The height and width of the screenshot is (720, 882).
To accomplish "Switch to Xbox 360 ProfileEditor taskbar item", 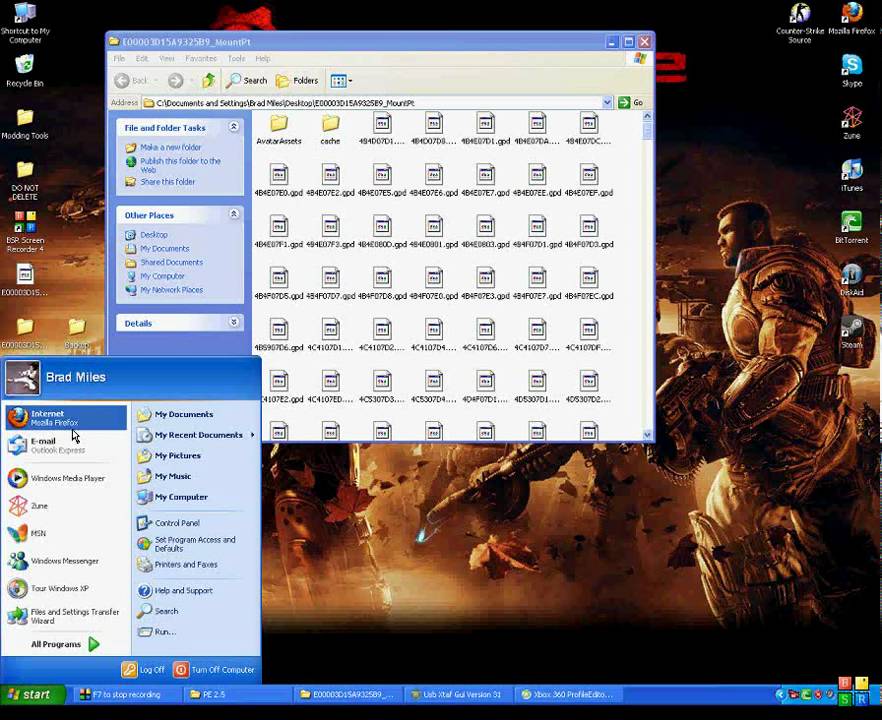I will point(569,695).
